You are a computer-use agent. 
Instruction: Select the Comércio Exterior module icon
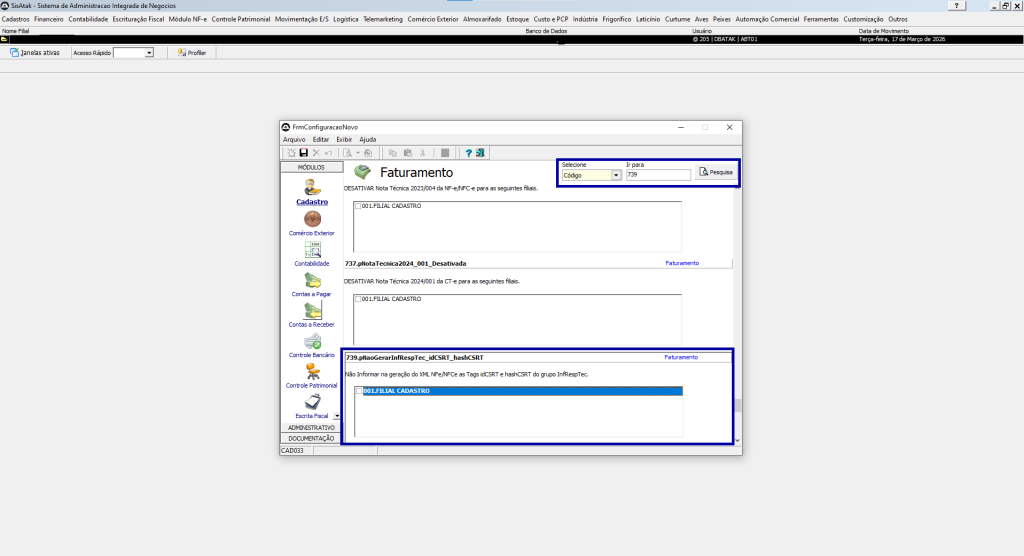tap(312, 219)
